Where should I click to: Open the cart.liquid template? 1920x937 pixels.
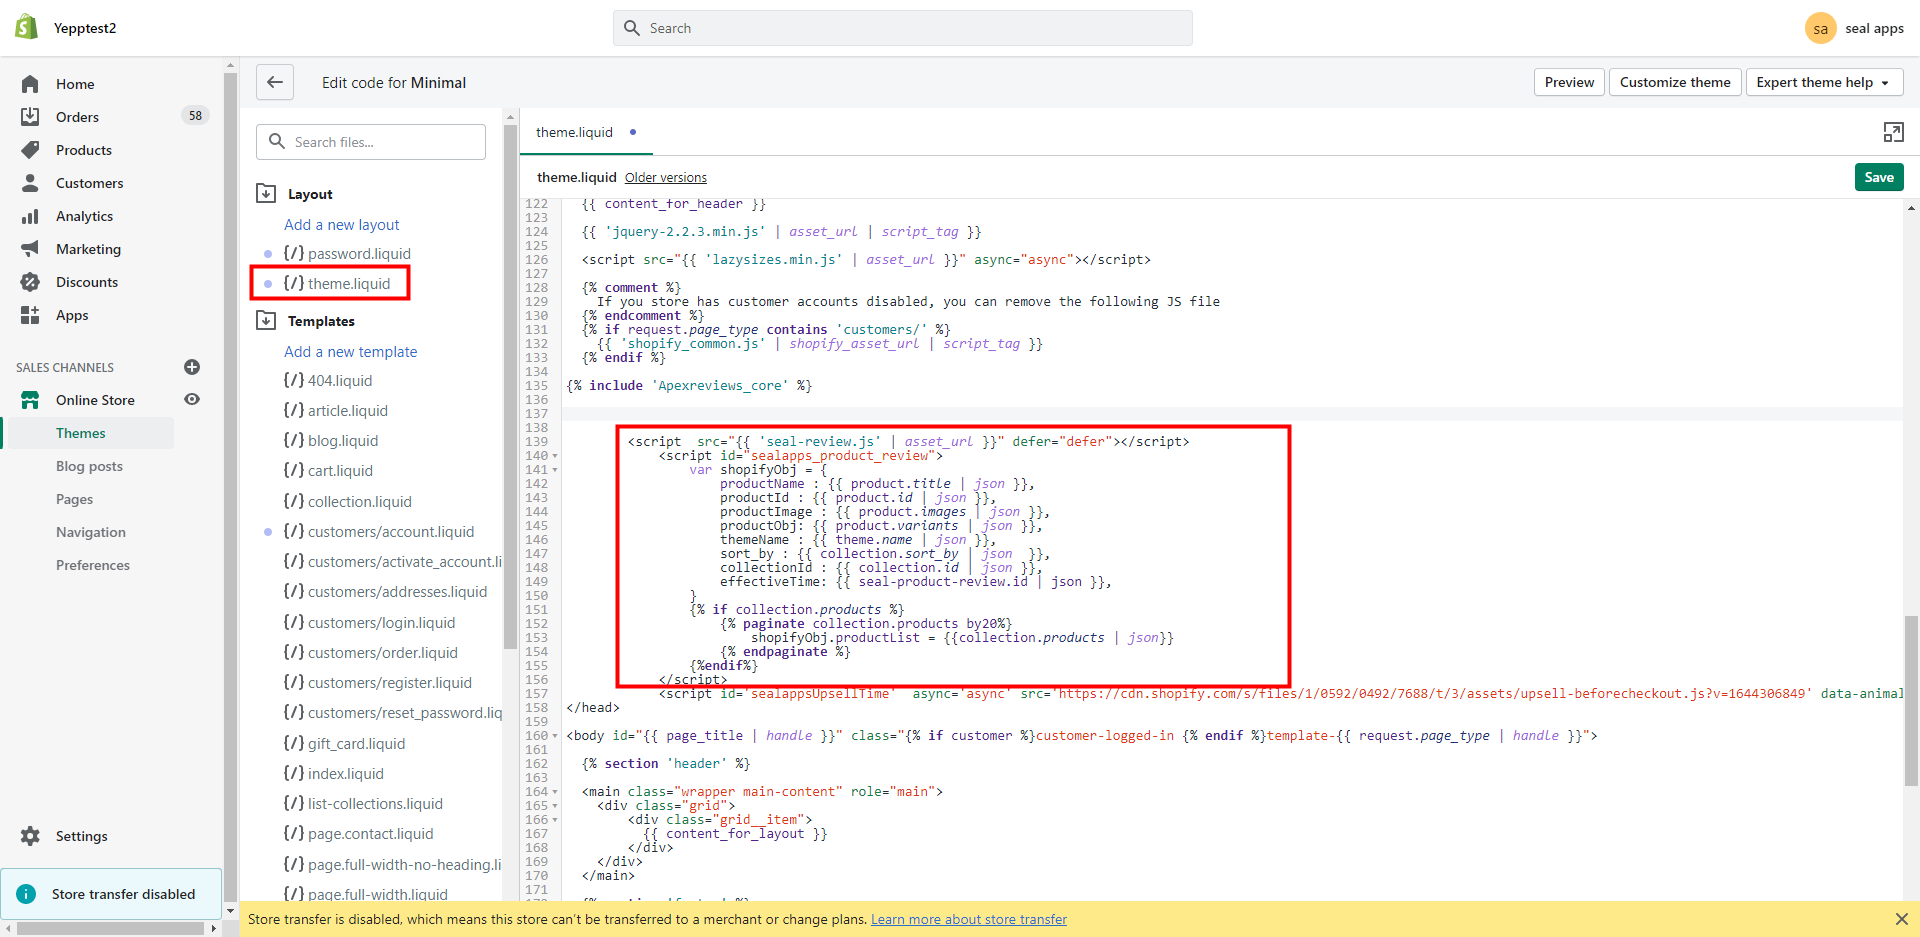coord(328,471)
